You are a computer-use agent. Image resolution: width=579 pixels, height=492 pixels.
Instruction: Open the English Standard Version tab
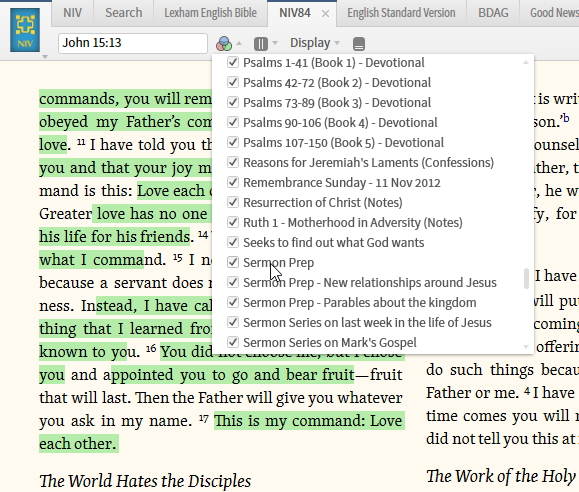point(401,13)
